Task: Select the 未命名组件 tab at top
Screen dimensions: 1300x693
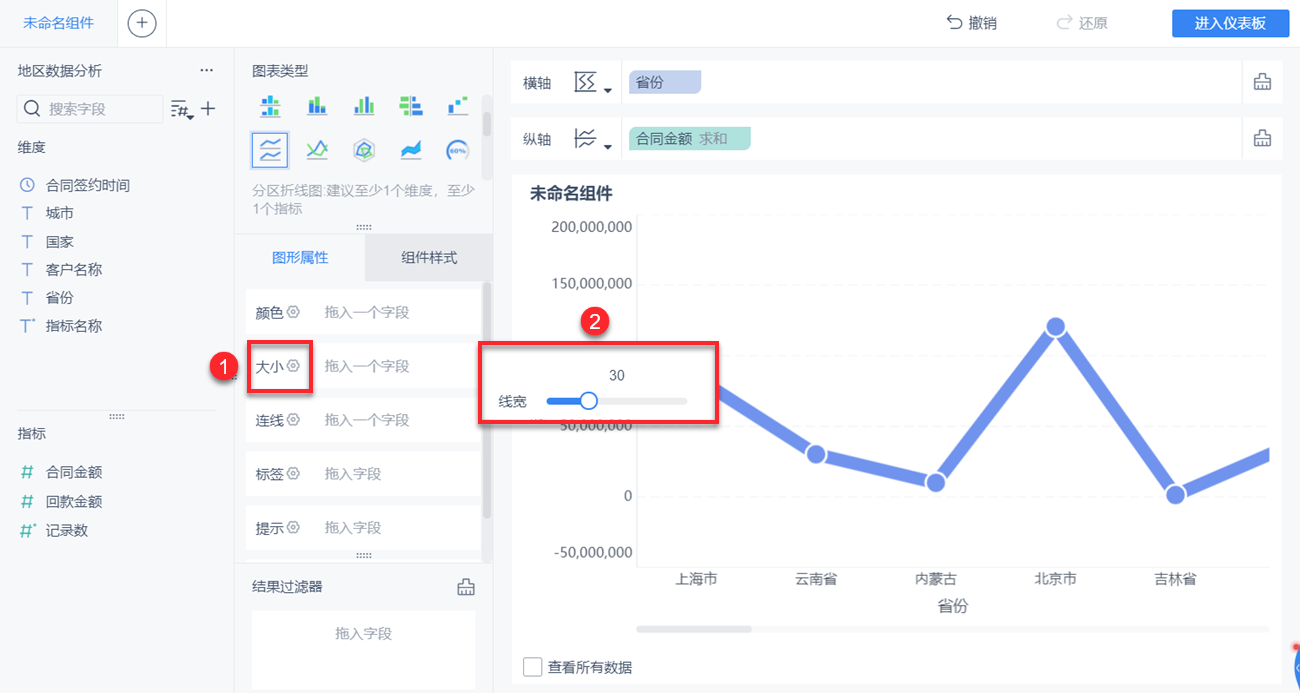Action: tap(59, 23)
